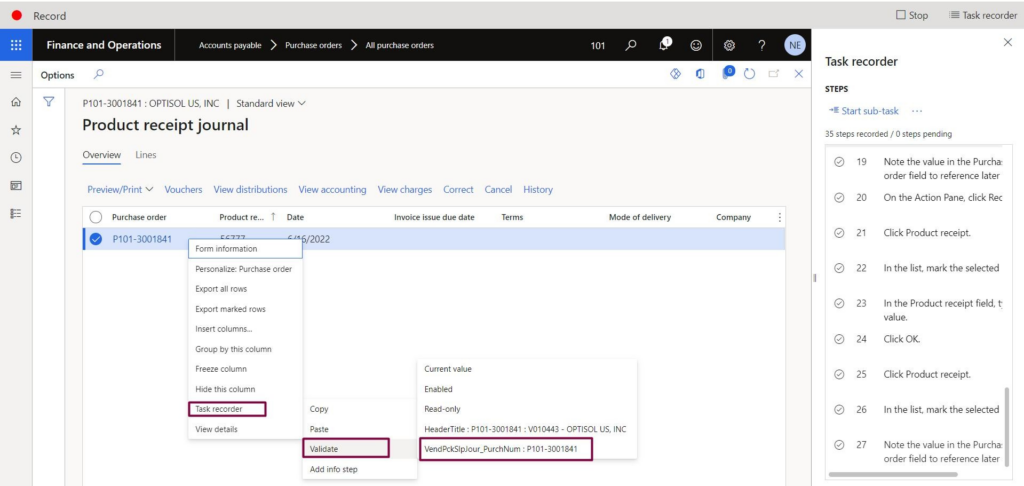
Task: Click the Task recorder vertical scrollbar
Action: tap(1006, 429)
